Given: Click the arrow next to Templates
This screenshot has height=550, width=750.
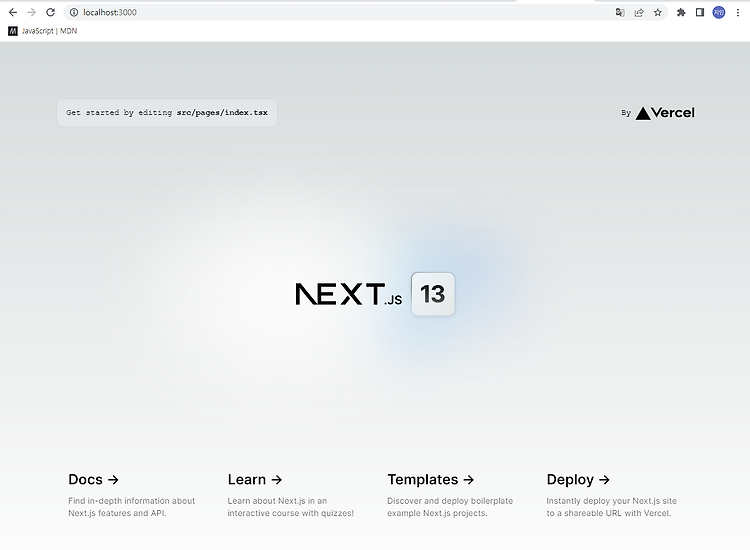Looking at the screenshot, I should coord(469,480).
